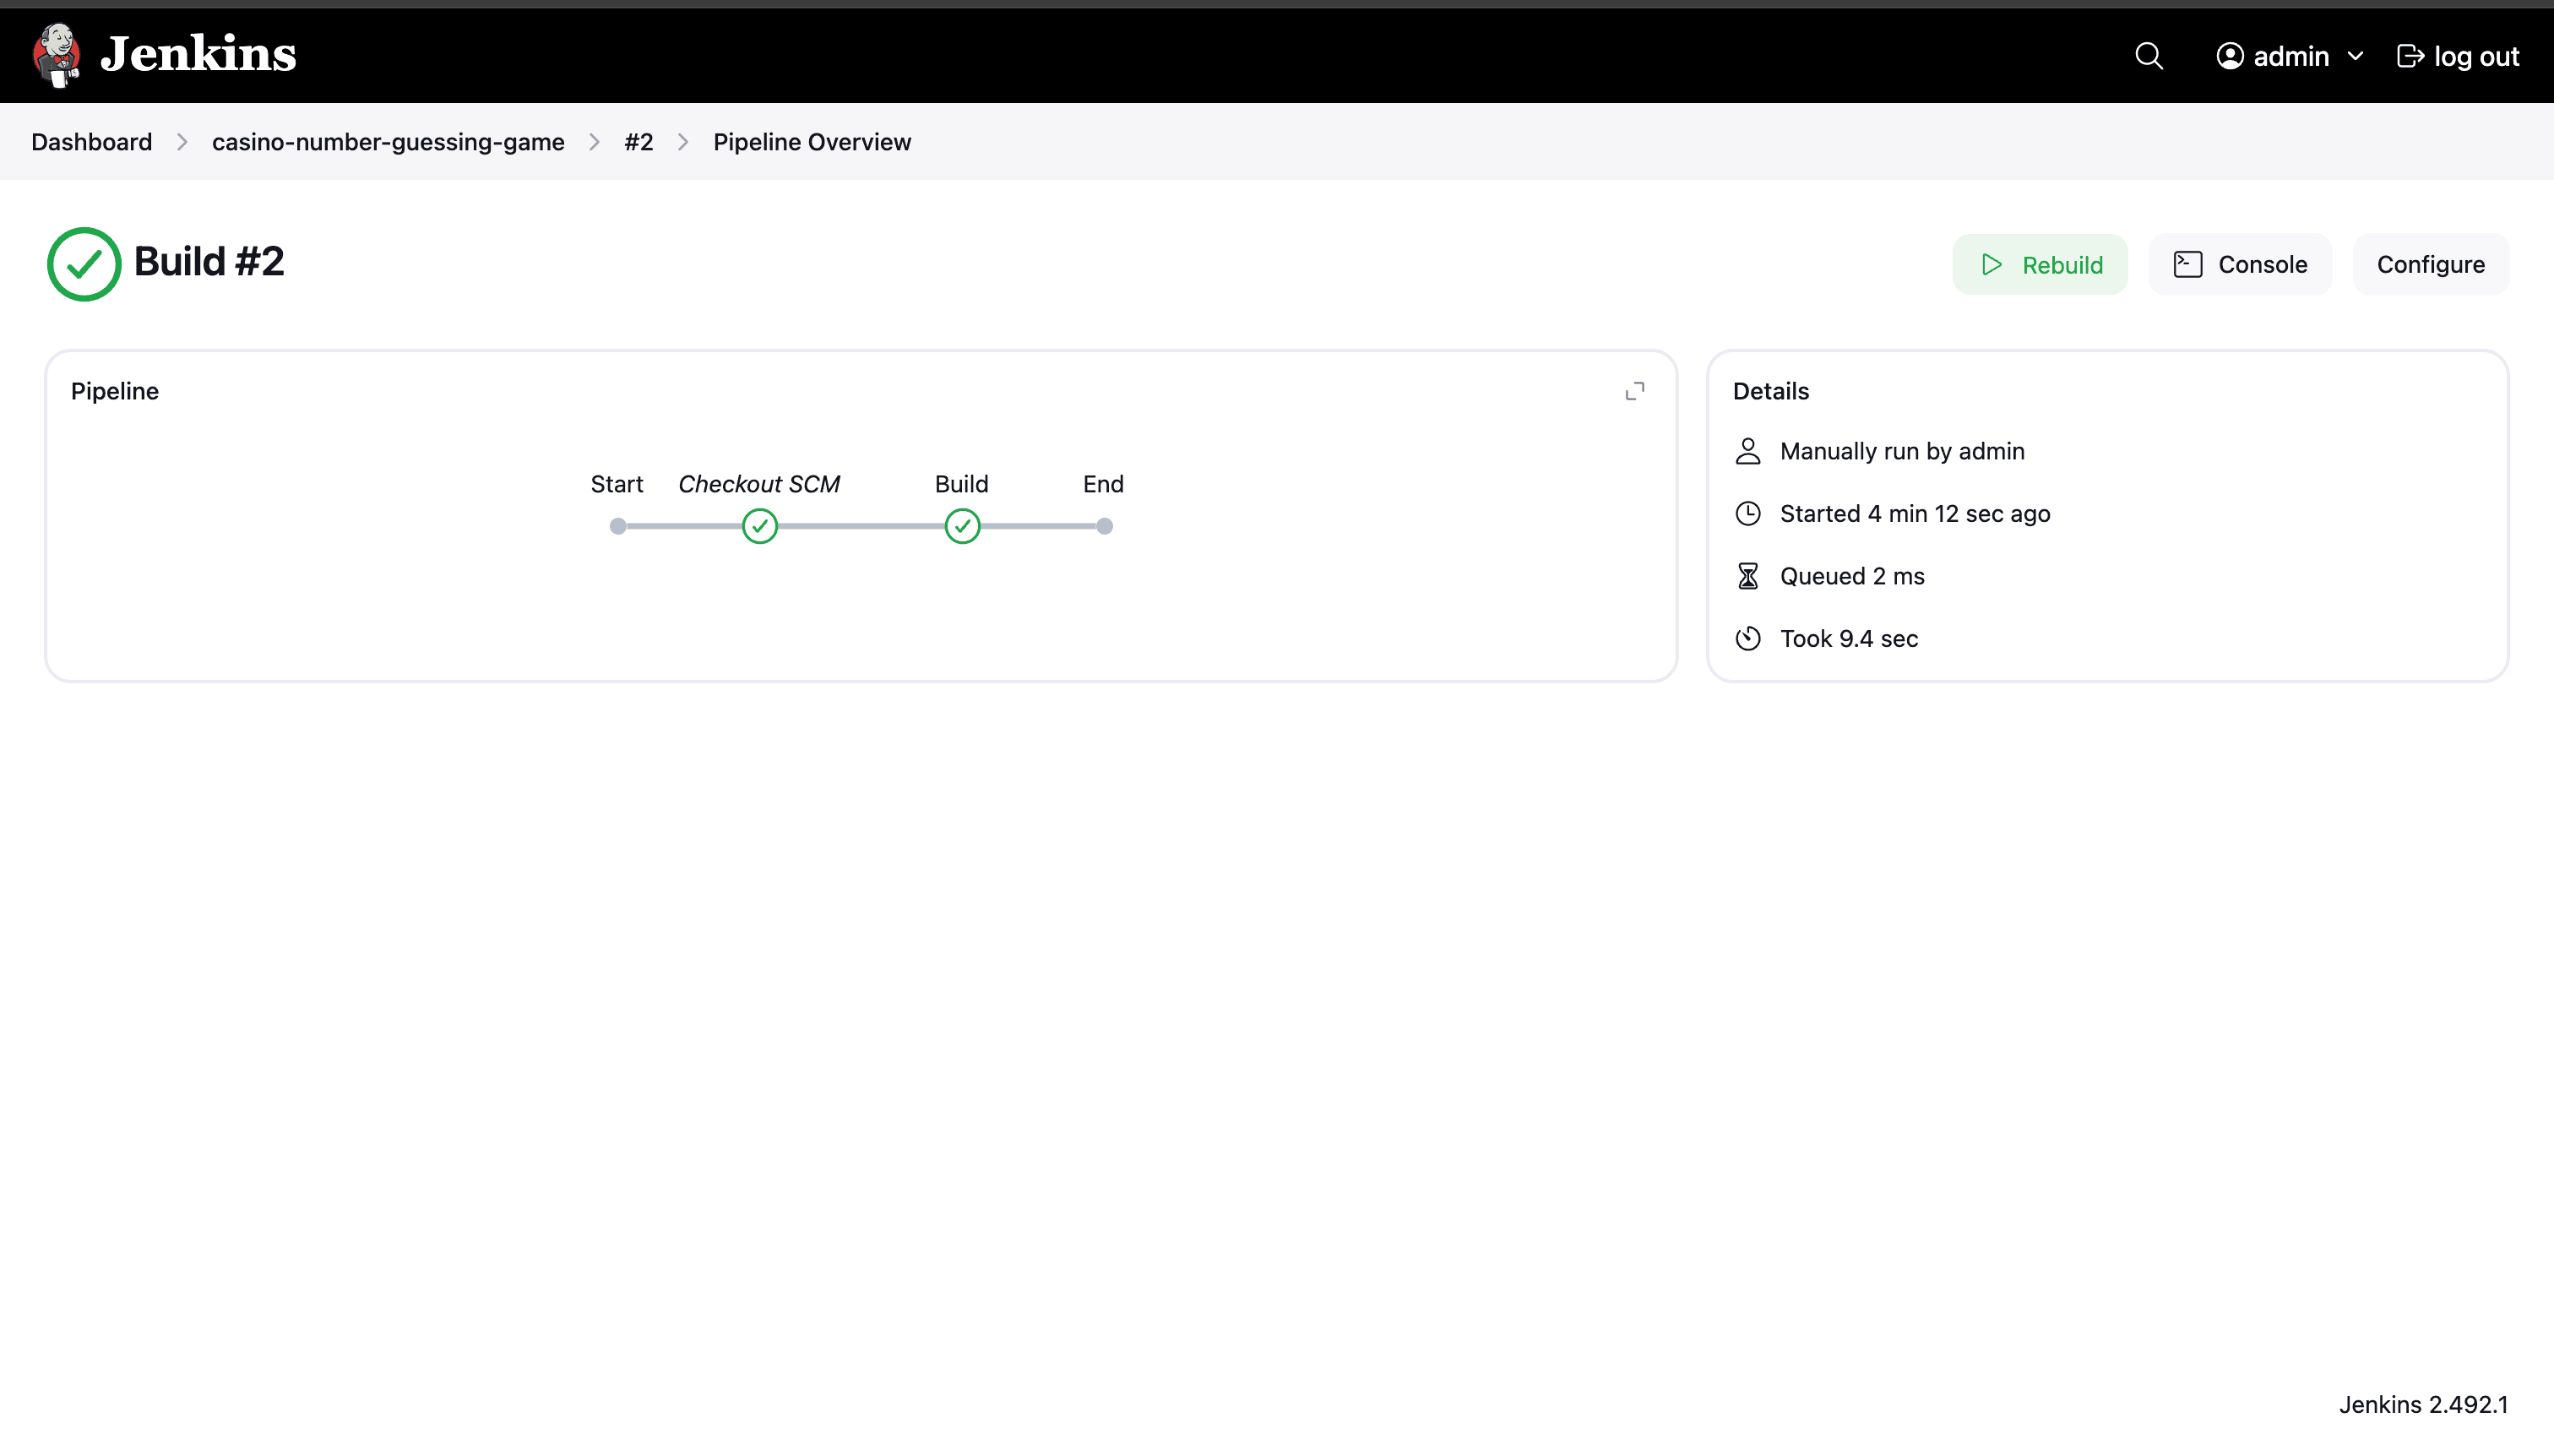Navigate to Dashboard via breadcrumb
The height and width of the screenshot is (1456, 2554).
click(91, 142)
